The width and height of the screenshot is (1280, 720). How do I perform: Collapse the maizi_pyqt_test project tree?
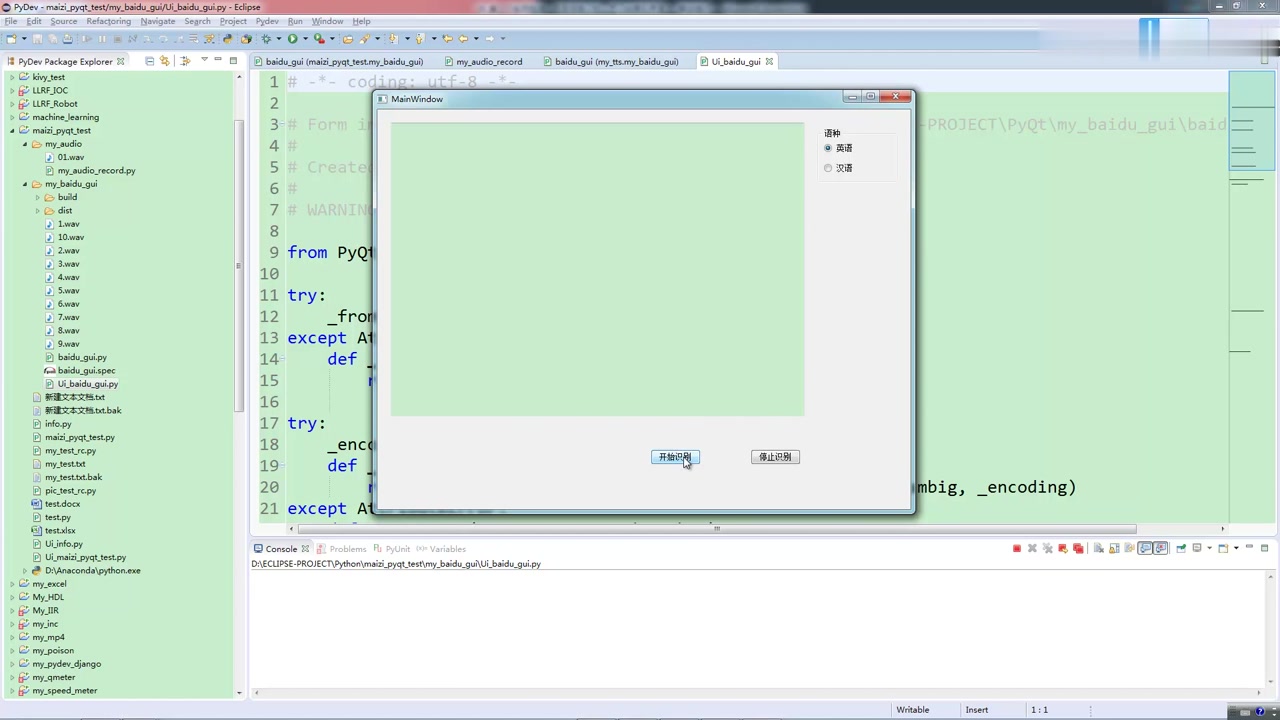coord(13,130)
